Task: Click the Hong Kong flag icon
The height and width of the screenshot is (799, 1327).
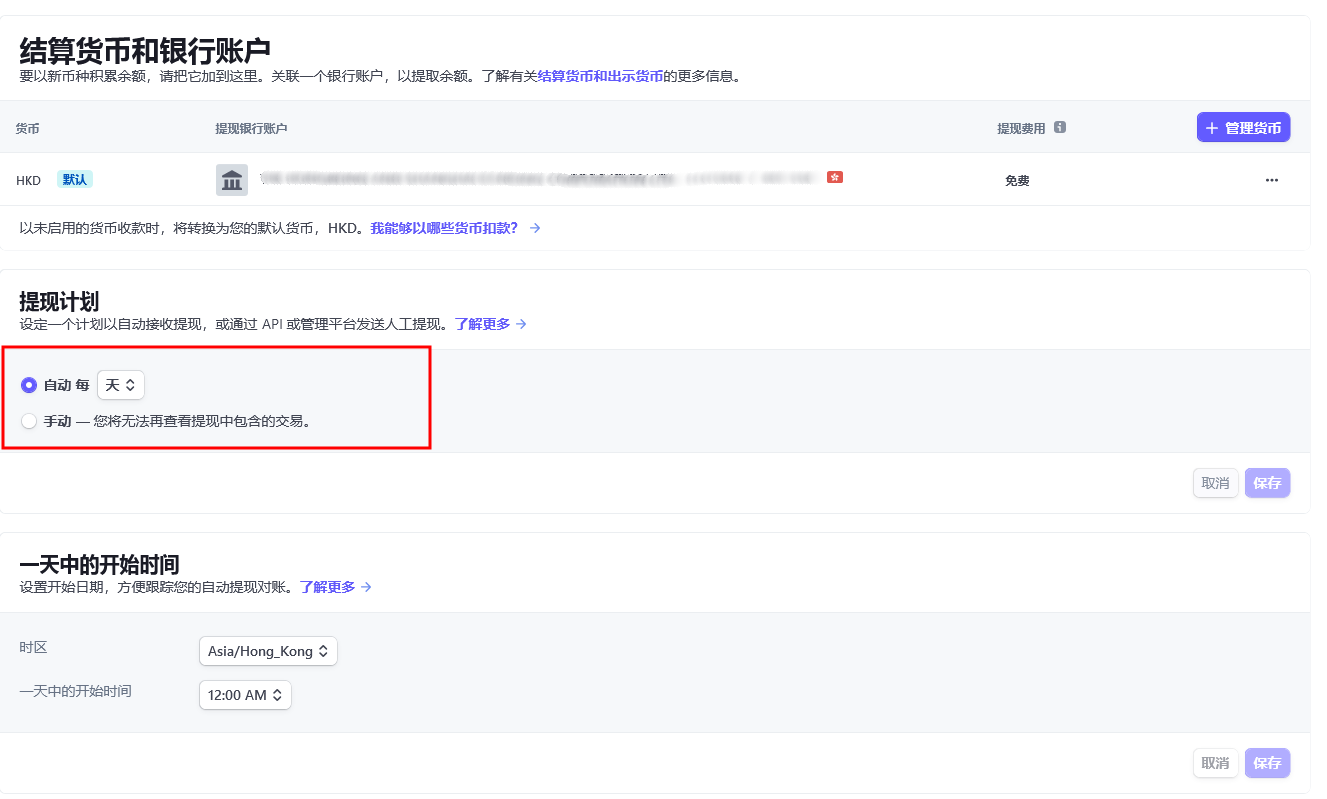Action: [835, 177]
